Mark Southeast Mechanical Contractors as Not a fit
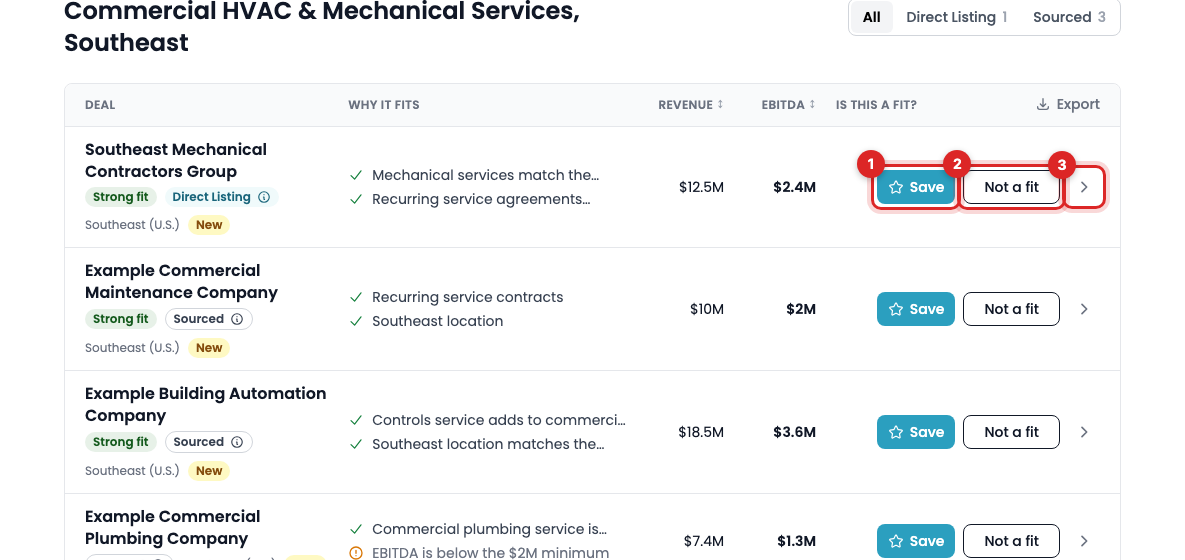 tap(1011, 187)
